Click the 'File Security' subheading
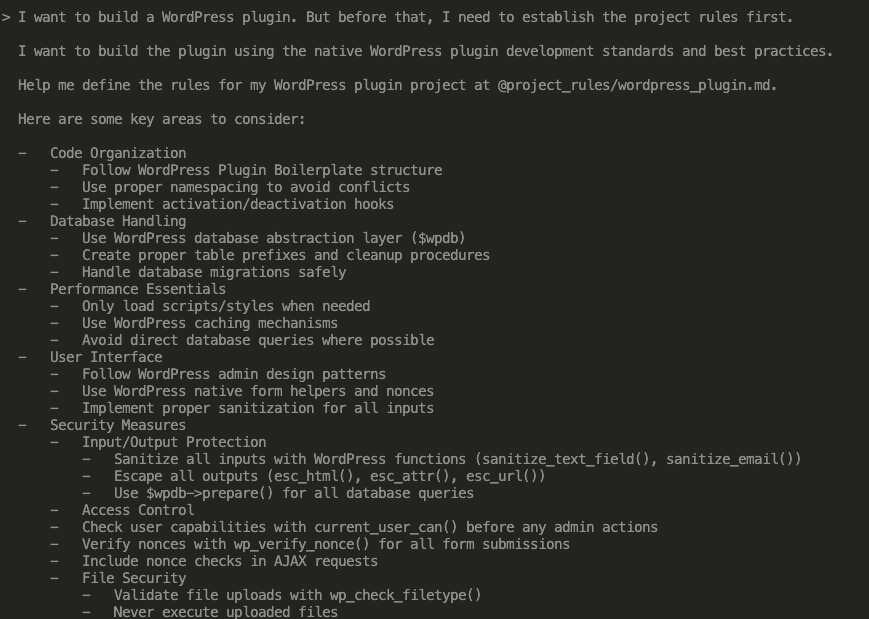This screenshot has height=619, width=869. pos(134,578)
